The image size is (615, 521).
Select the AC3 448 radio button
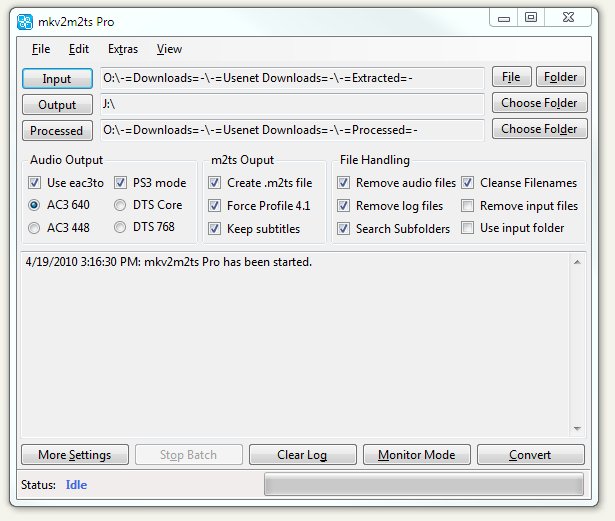click(34, 228)
